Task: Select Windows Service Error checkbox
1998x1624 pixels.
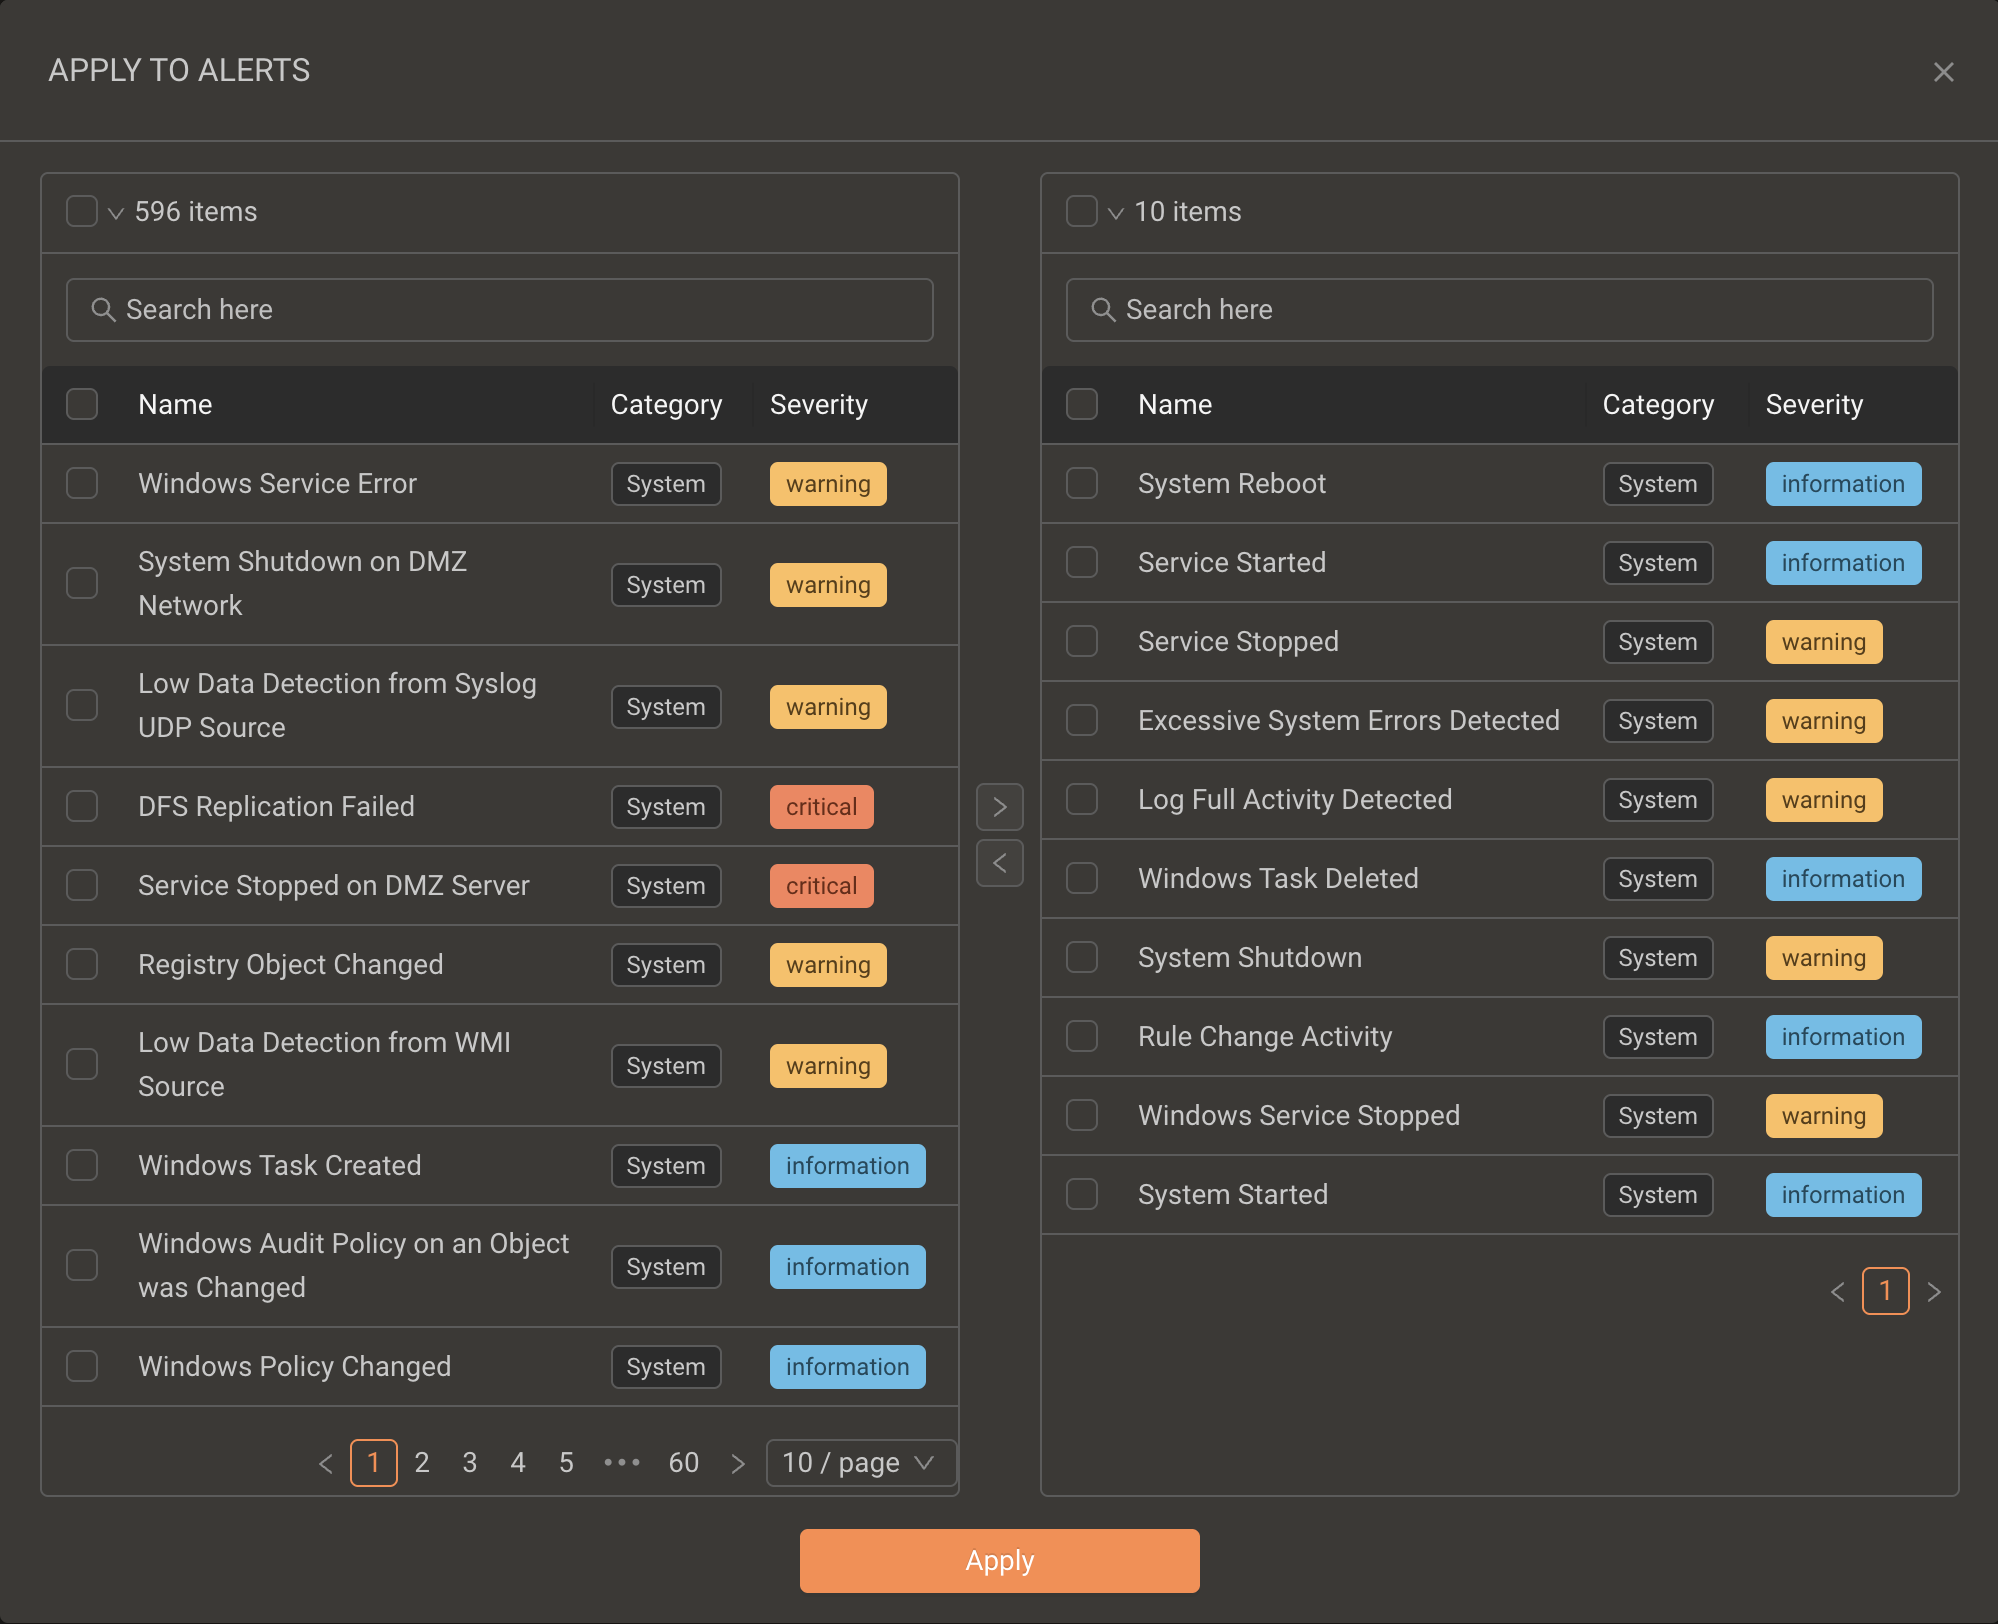Action: 82,483
